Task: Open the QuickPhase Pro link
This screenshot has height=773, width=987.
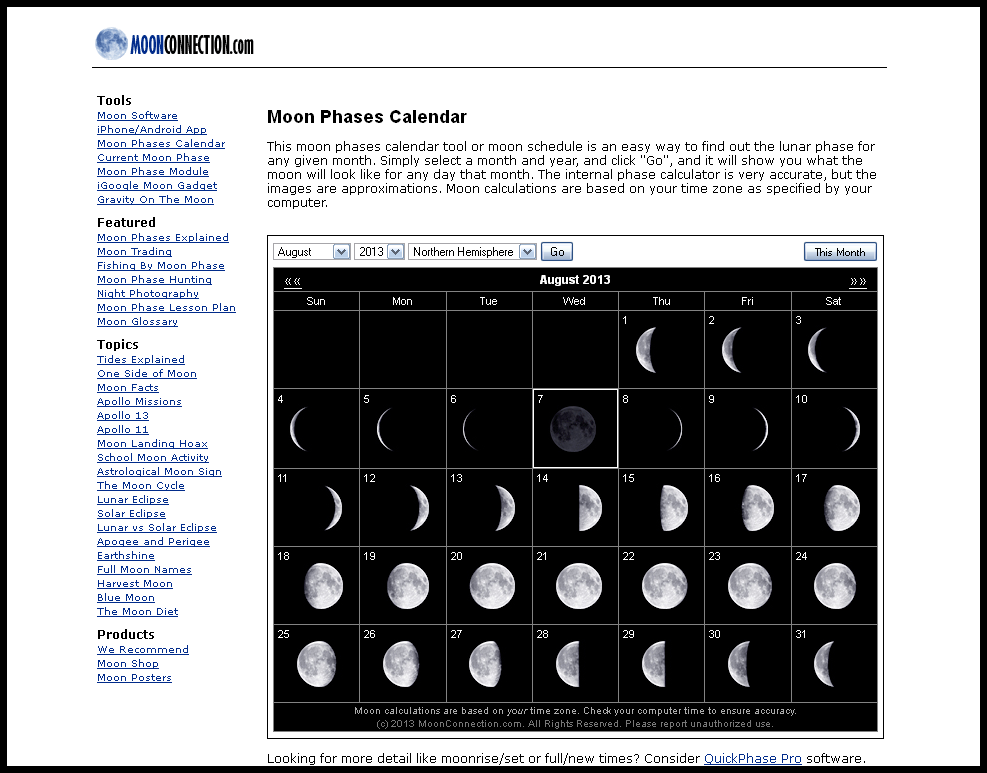Action: coord(752,759)
